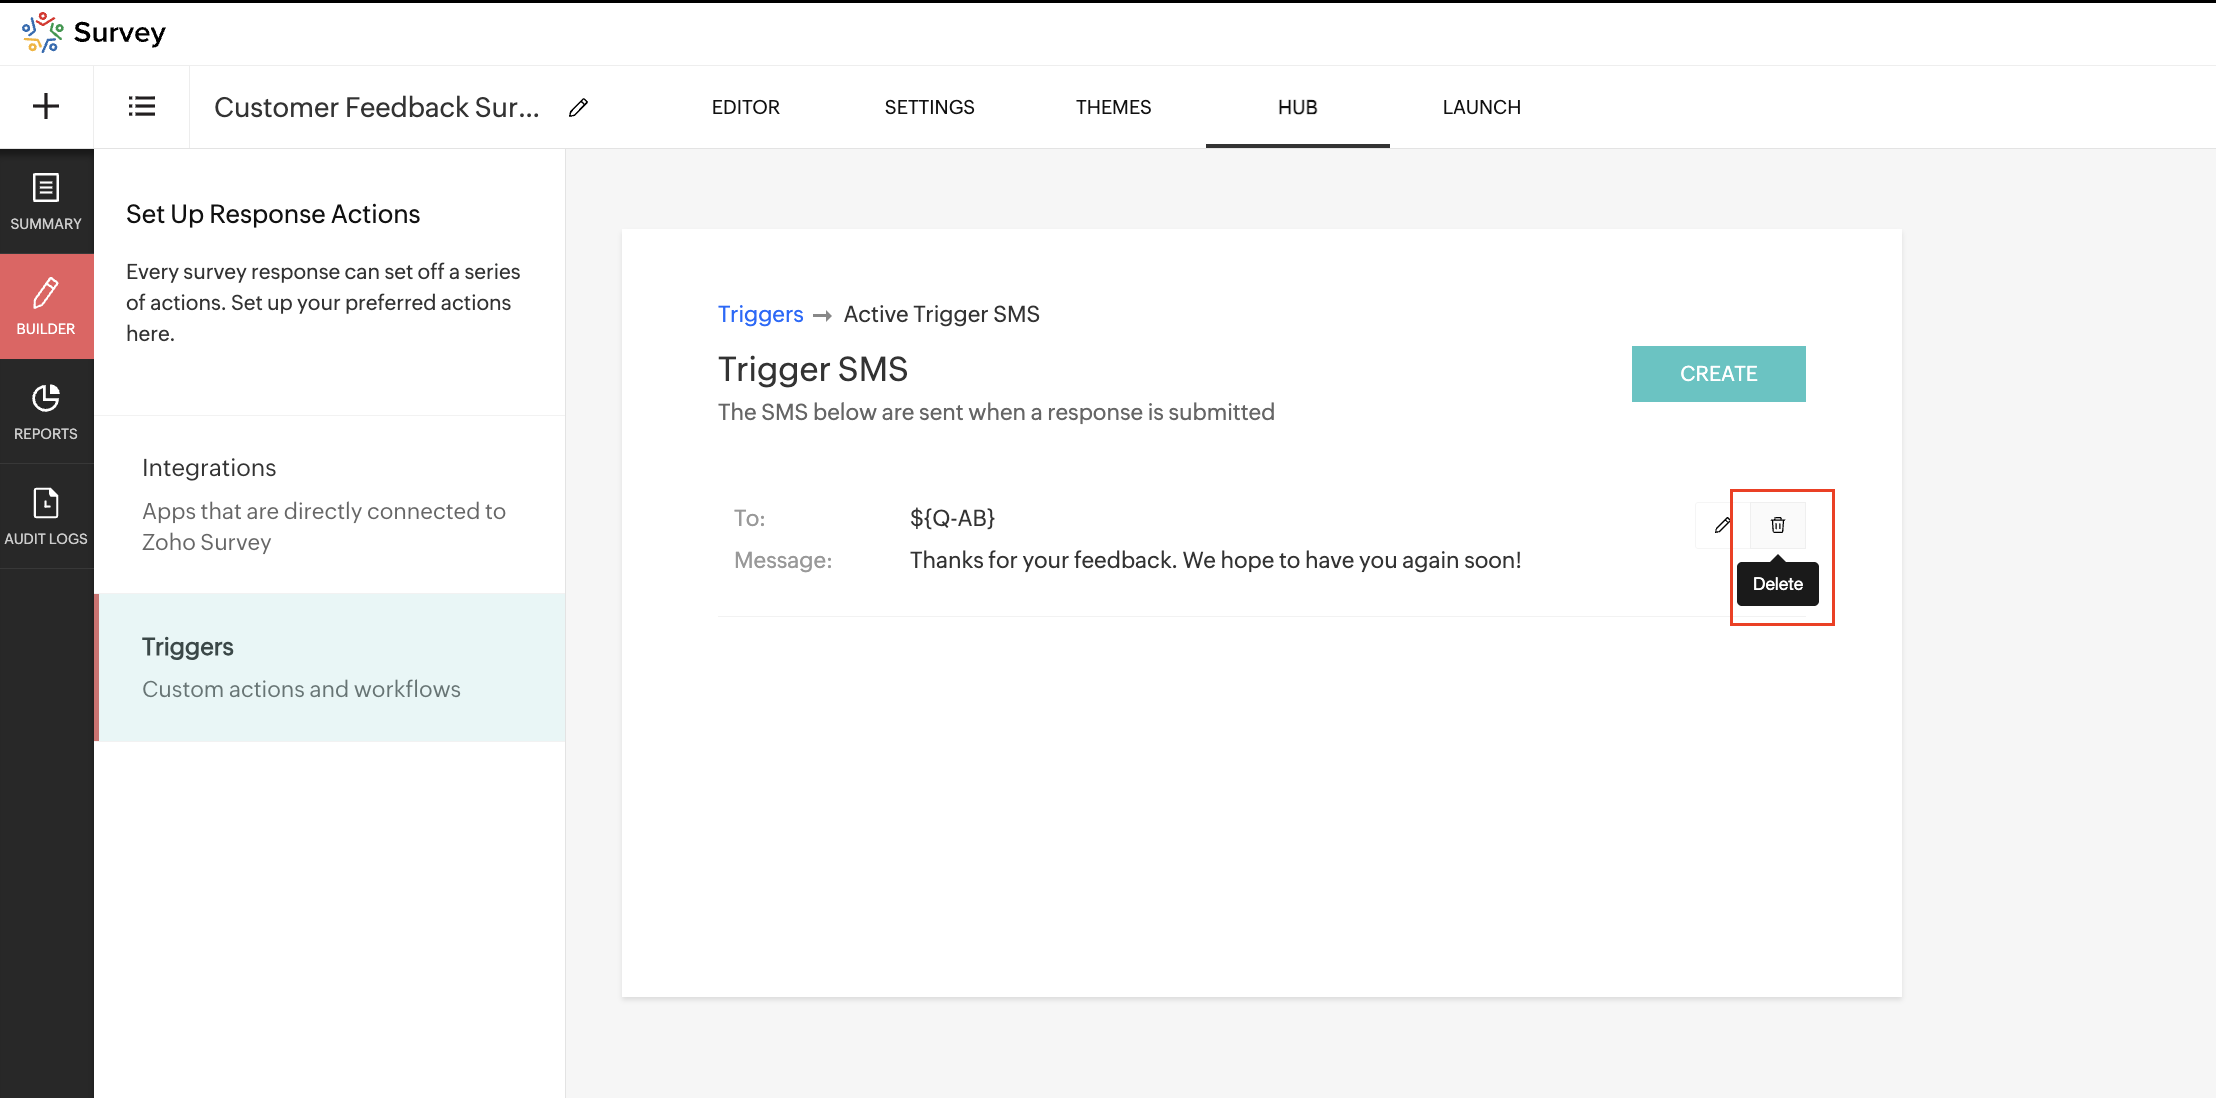Select the Builder sidebar icon
Viewport: 2216px width, 1098px height.
click(x=46, y=306)
